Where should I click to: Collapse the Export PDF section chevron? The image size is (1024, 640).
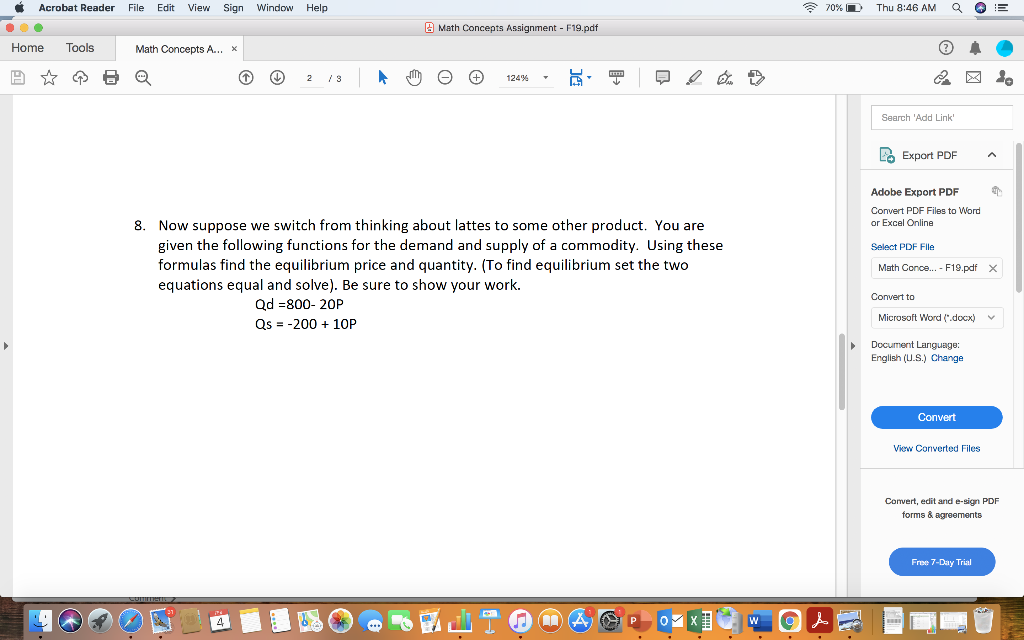(994, 155)
